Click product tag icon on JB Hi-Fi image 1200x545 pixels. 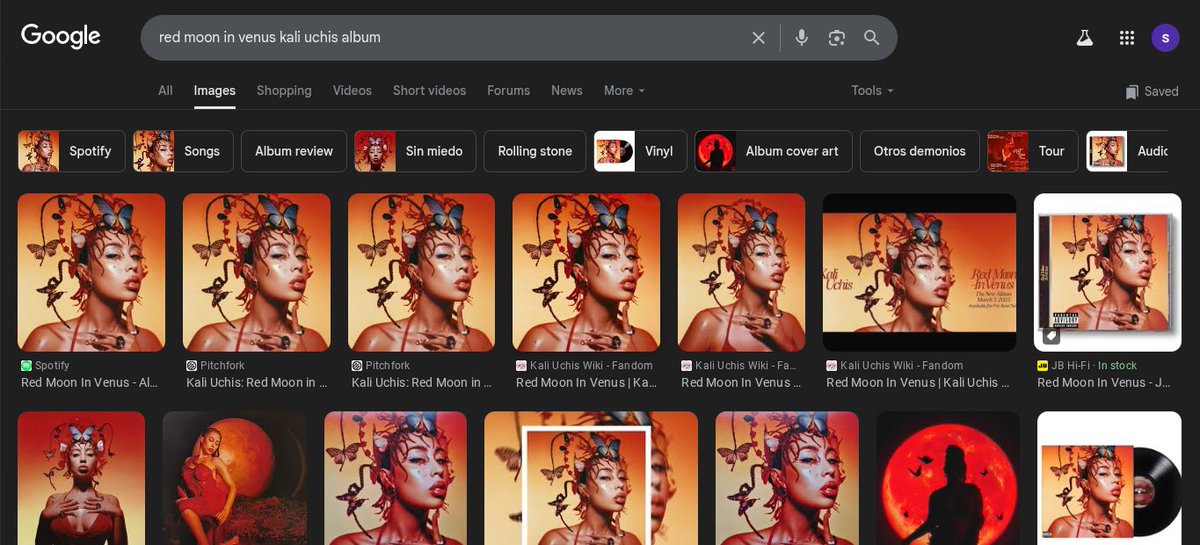pos(1051,335)
